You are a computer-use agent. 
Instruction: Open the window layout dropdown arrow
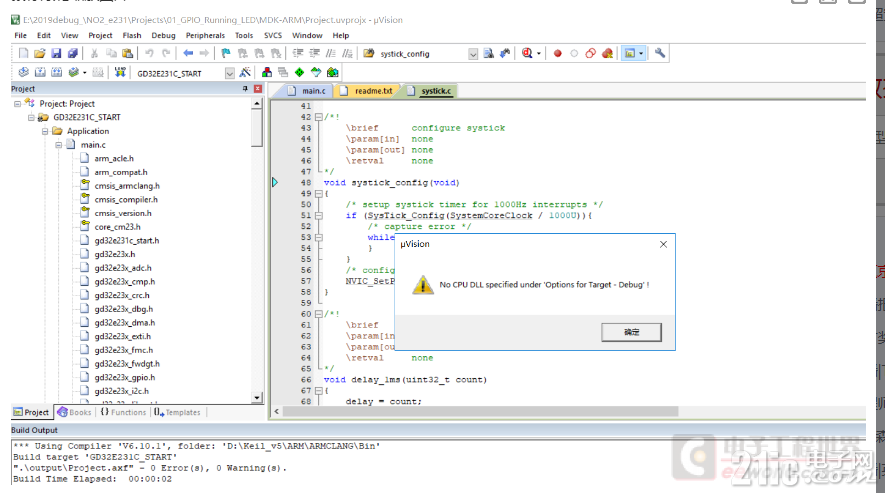[641, 54]
